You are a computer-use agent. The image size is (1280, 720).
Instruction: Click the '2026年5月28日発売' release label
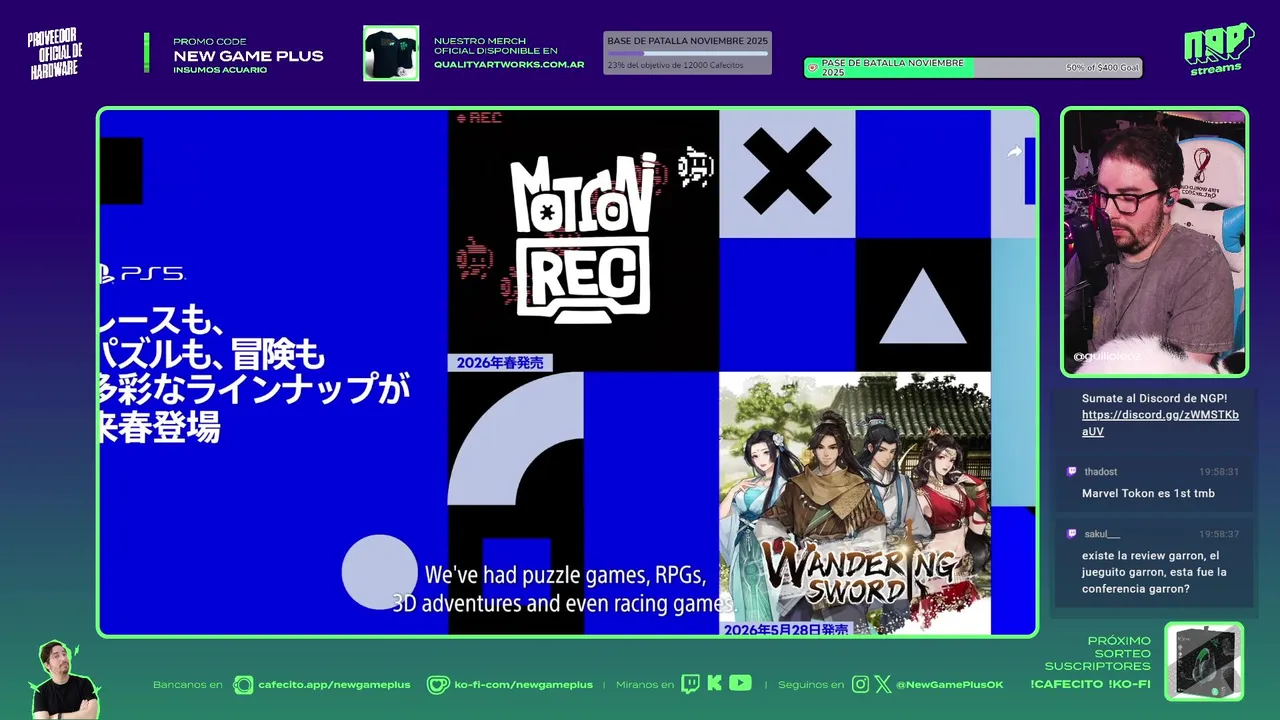point(786,629)
